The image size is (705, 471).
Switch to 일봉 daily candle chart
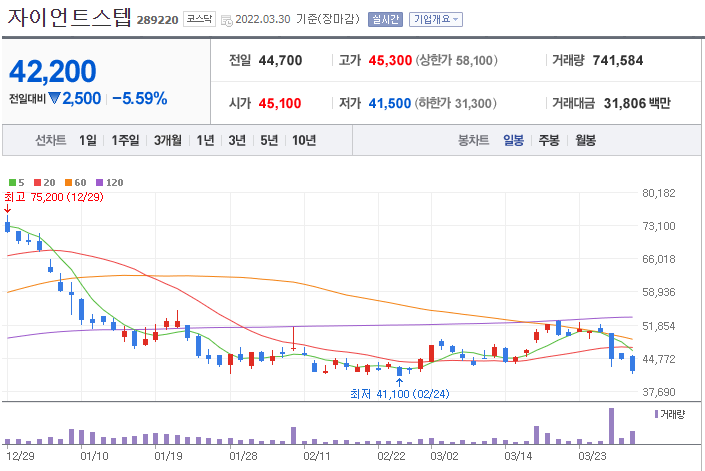pos(513,140)
